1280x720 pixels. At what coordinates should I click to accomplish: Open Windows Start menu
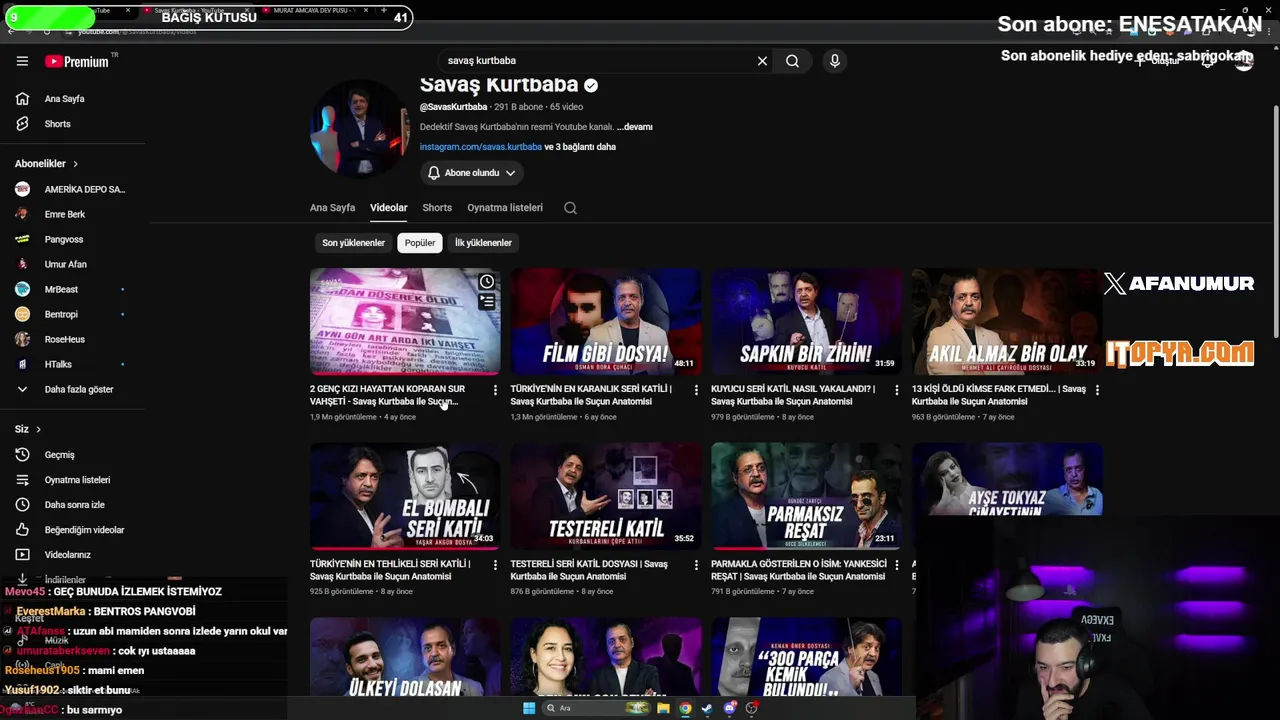tap(529, 708)
